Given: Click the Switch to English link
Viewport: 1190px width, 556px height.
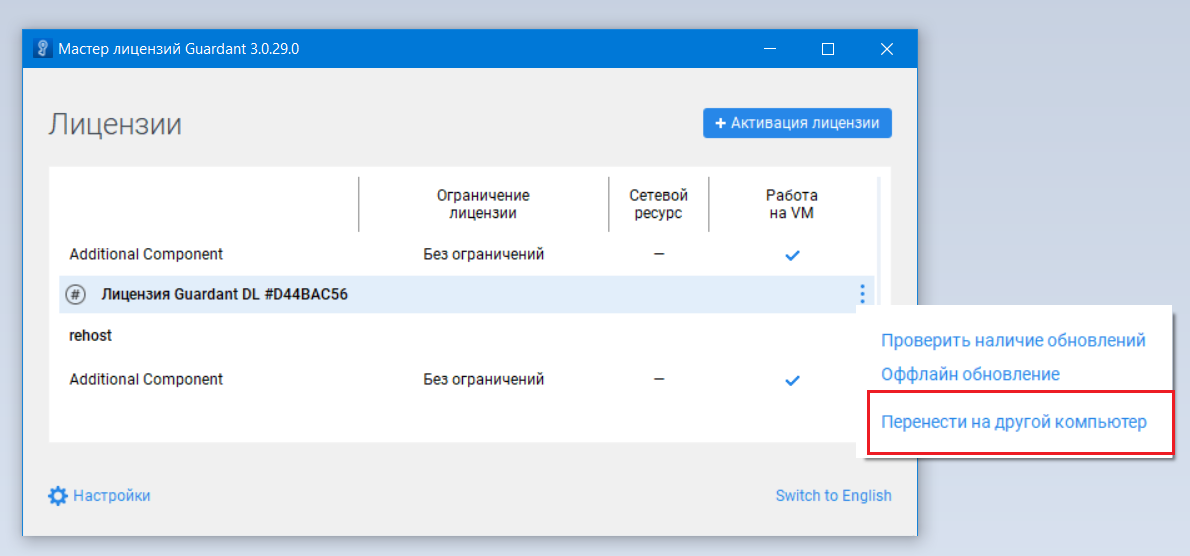Looking at the screenshot, I should (833, 496).
